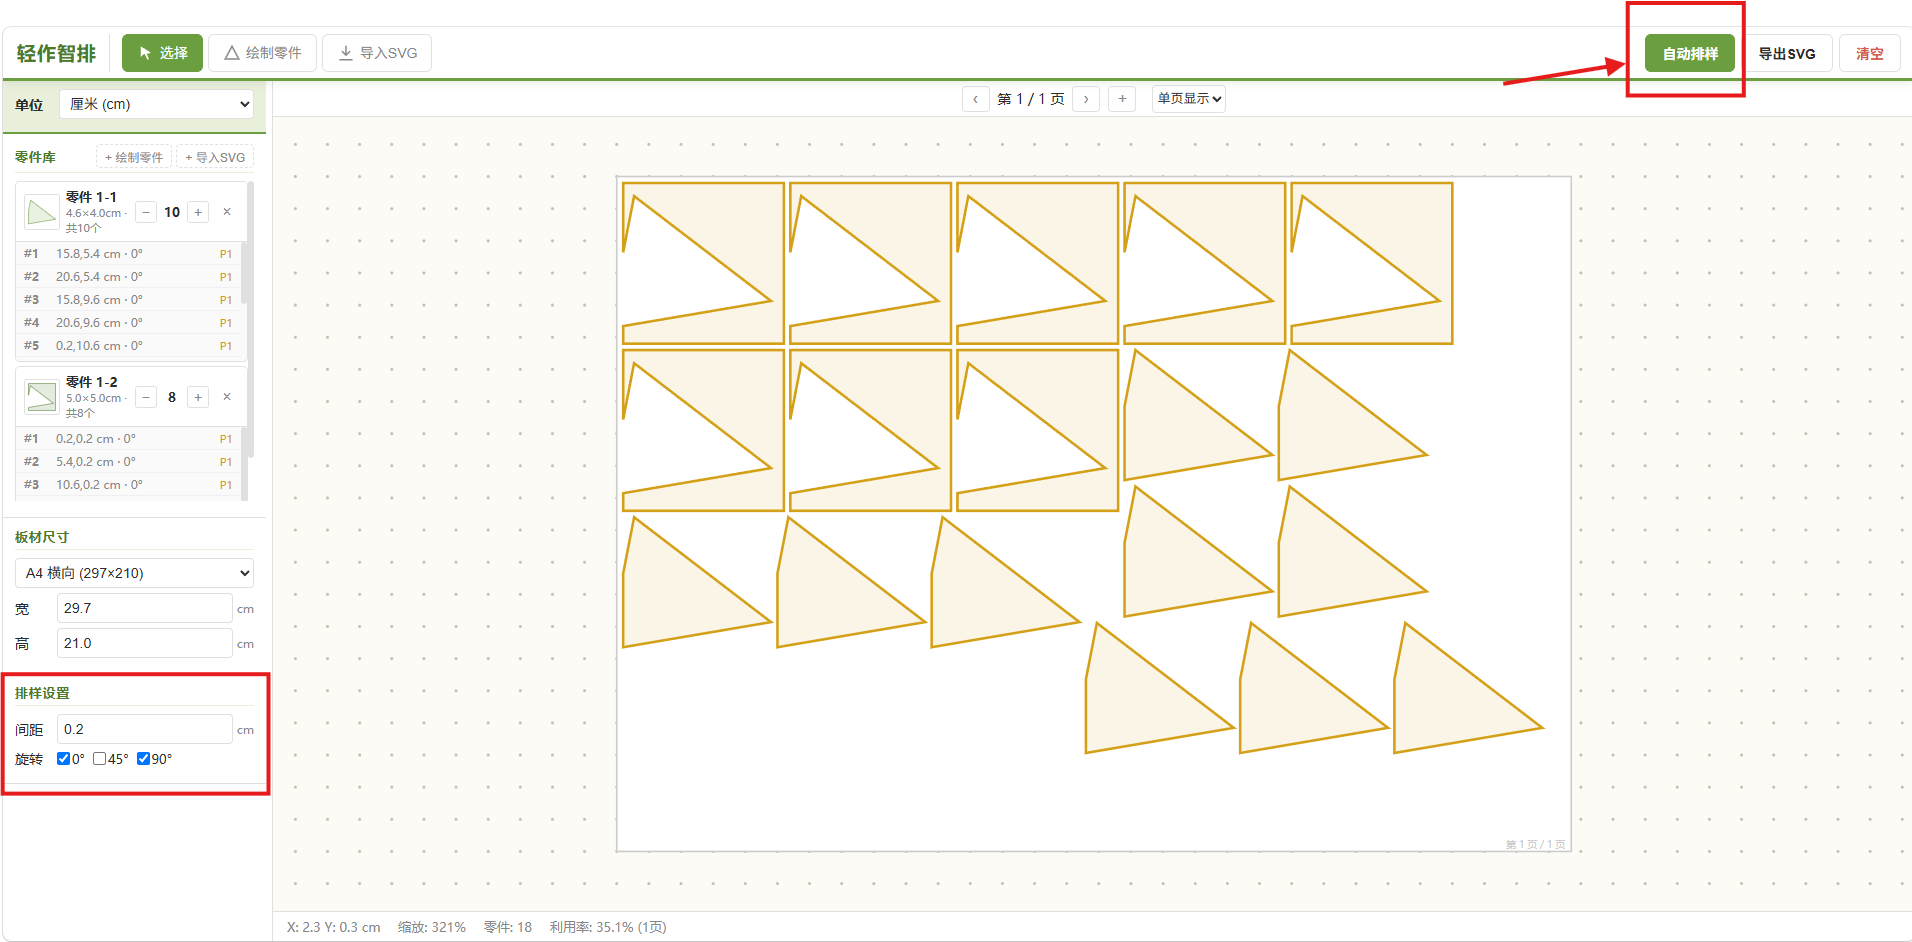Screen dimensions: 1912x942
Task: Select the 零件 1-1 thumbnail
Action: [41, 212]
